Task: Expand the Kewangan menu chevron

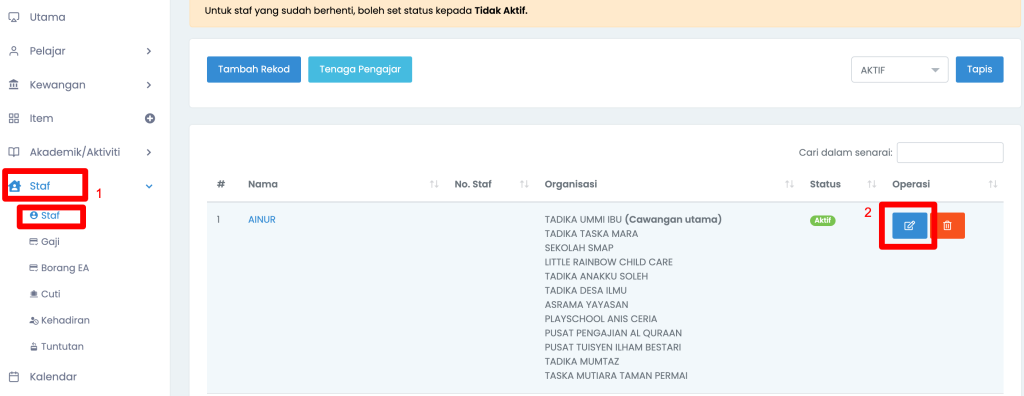Action: 149,85
